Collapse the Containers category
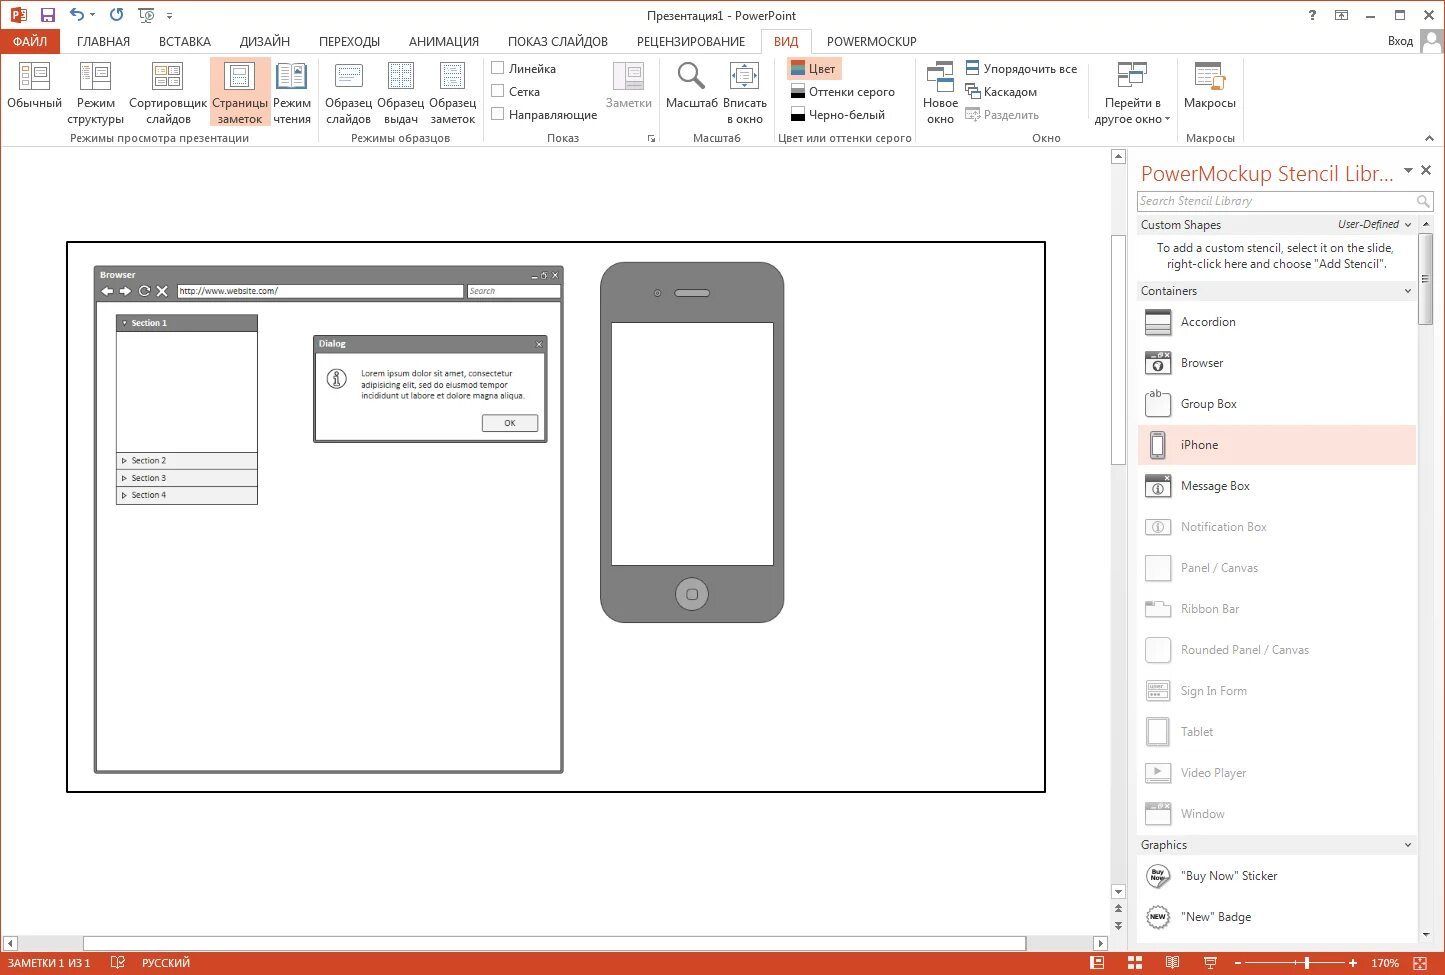Viewport: 1445px width, 975px height. [1408, 291]
